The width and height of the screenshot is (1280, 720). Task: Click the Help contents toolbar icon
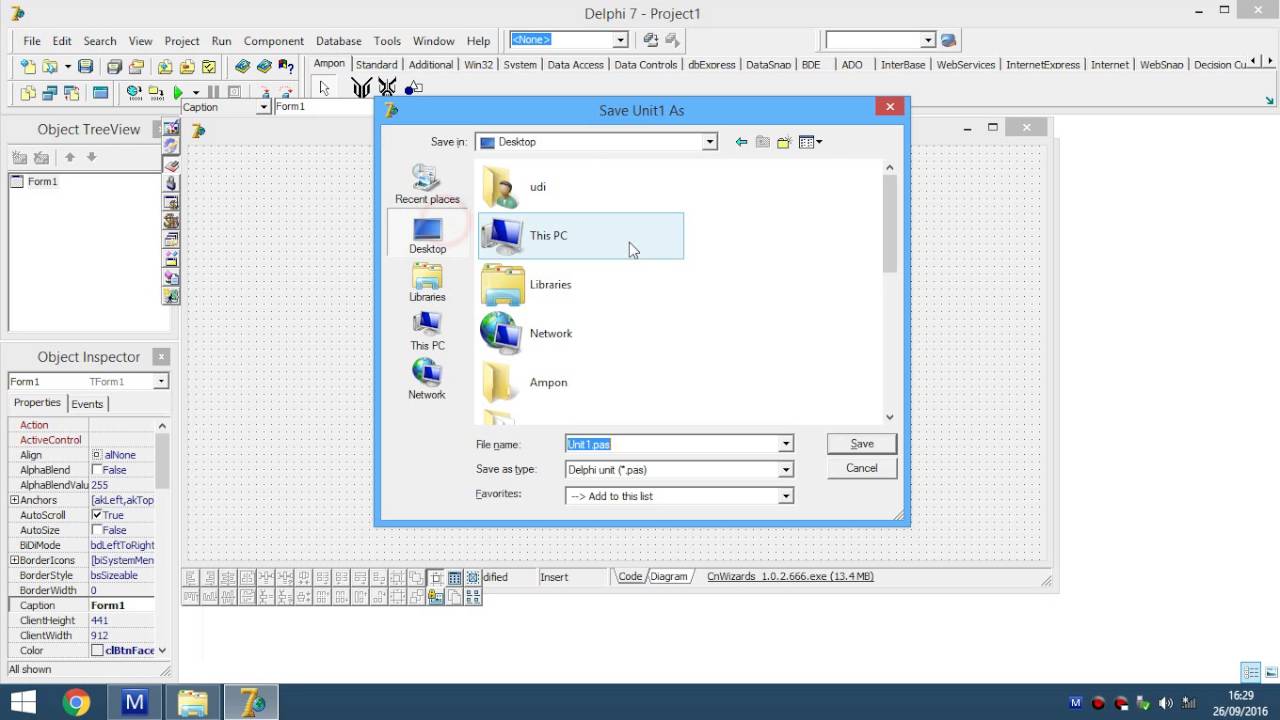[x=286, y=67]
